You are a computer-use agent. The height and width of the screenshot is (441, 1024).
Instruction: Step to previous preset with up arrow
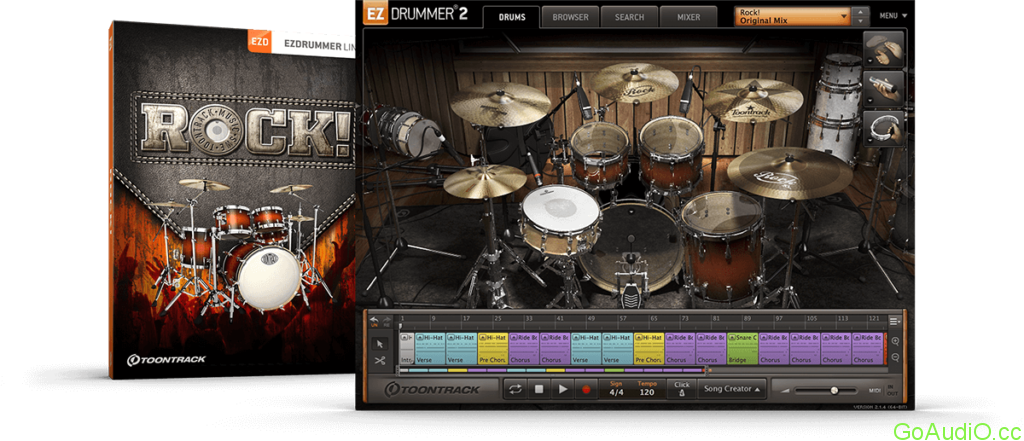861,12
